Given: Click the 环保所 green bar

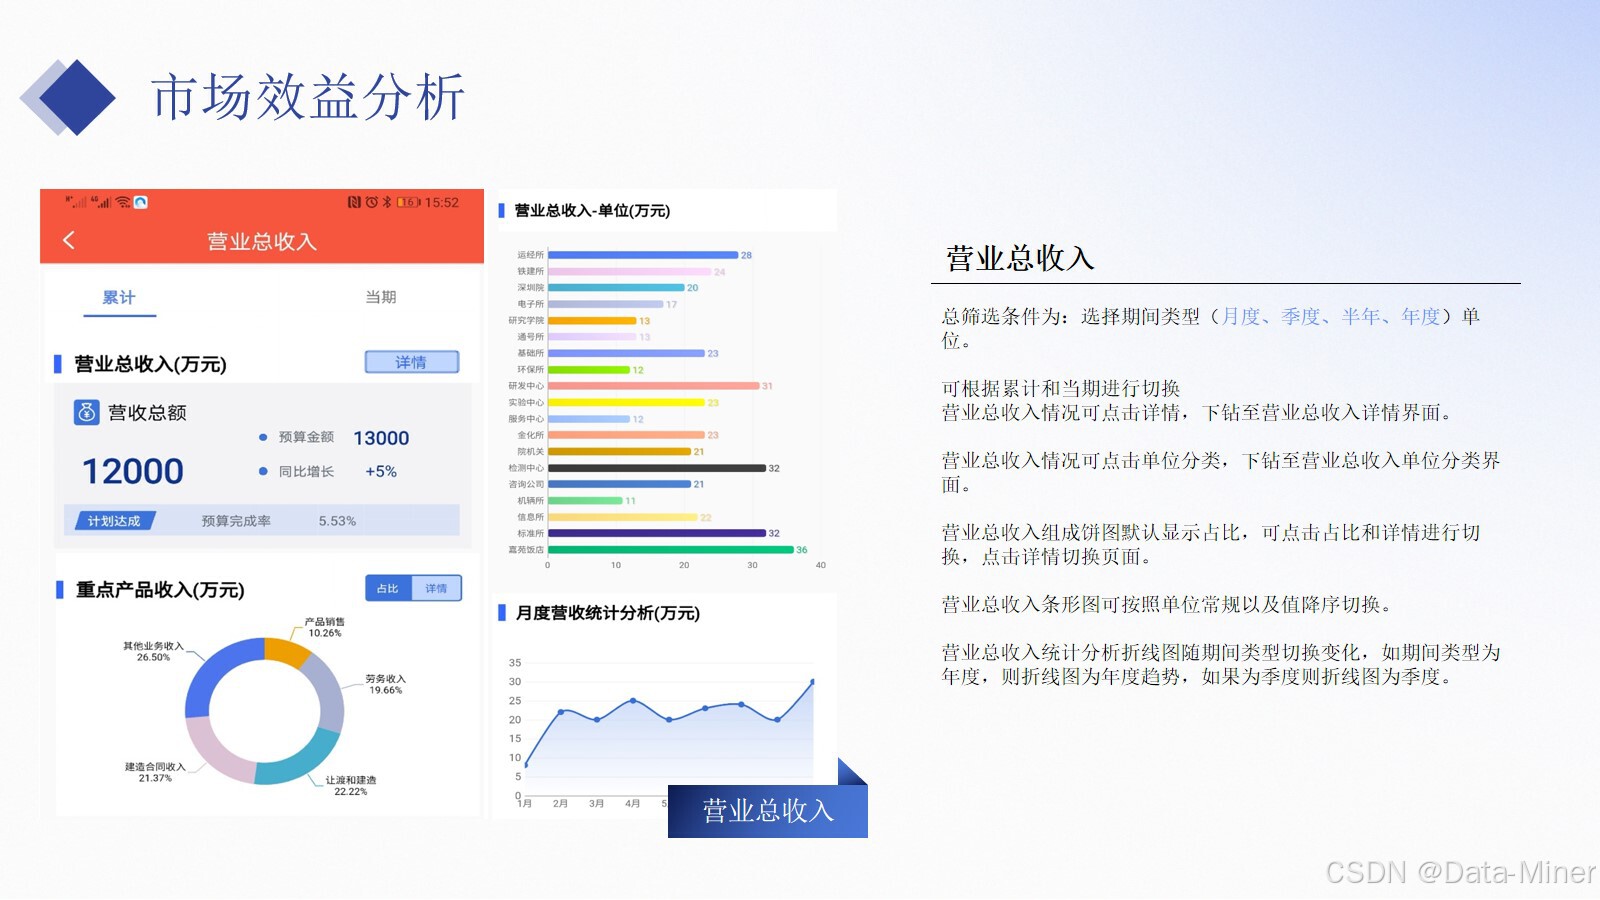Looking at the screenshot, I should pyautogui.click(x=589, y=369).
